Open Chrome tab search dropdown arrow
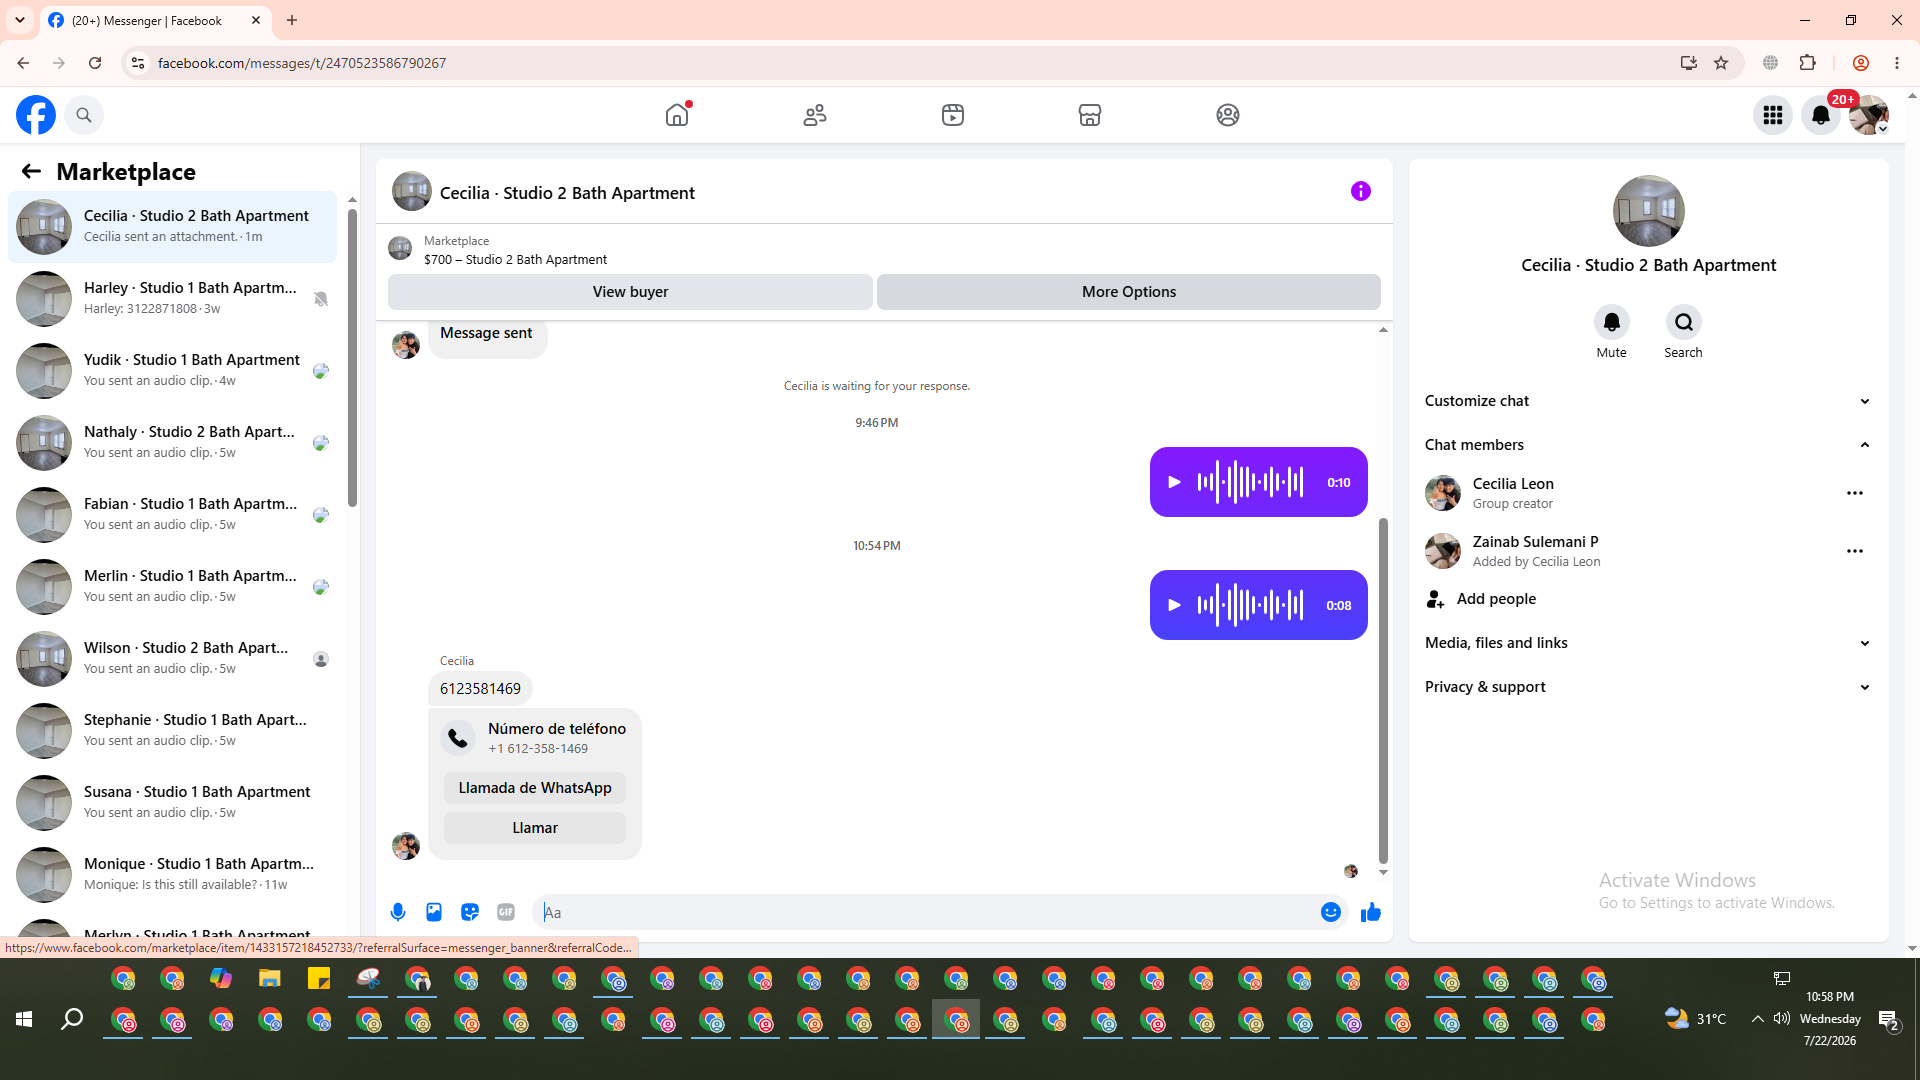The image size is (1920, 1080). [x=20, y=20]
